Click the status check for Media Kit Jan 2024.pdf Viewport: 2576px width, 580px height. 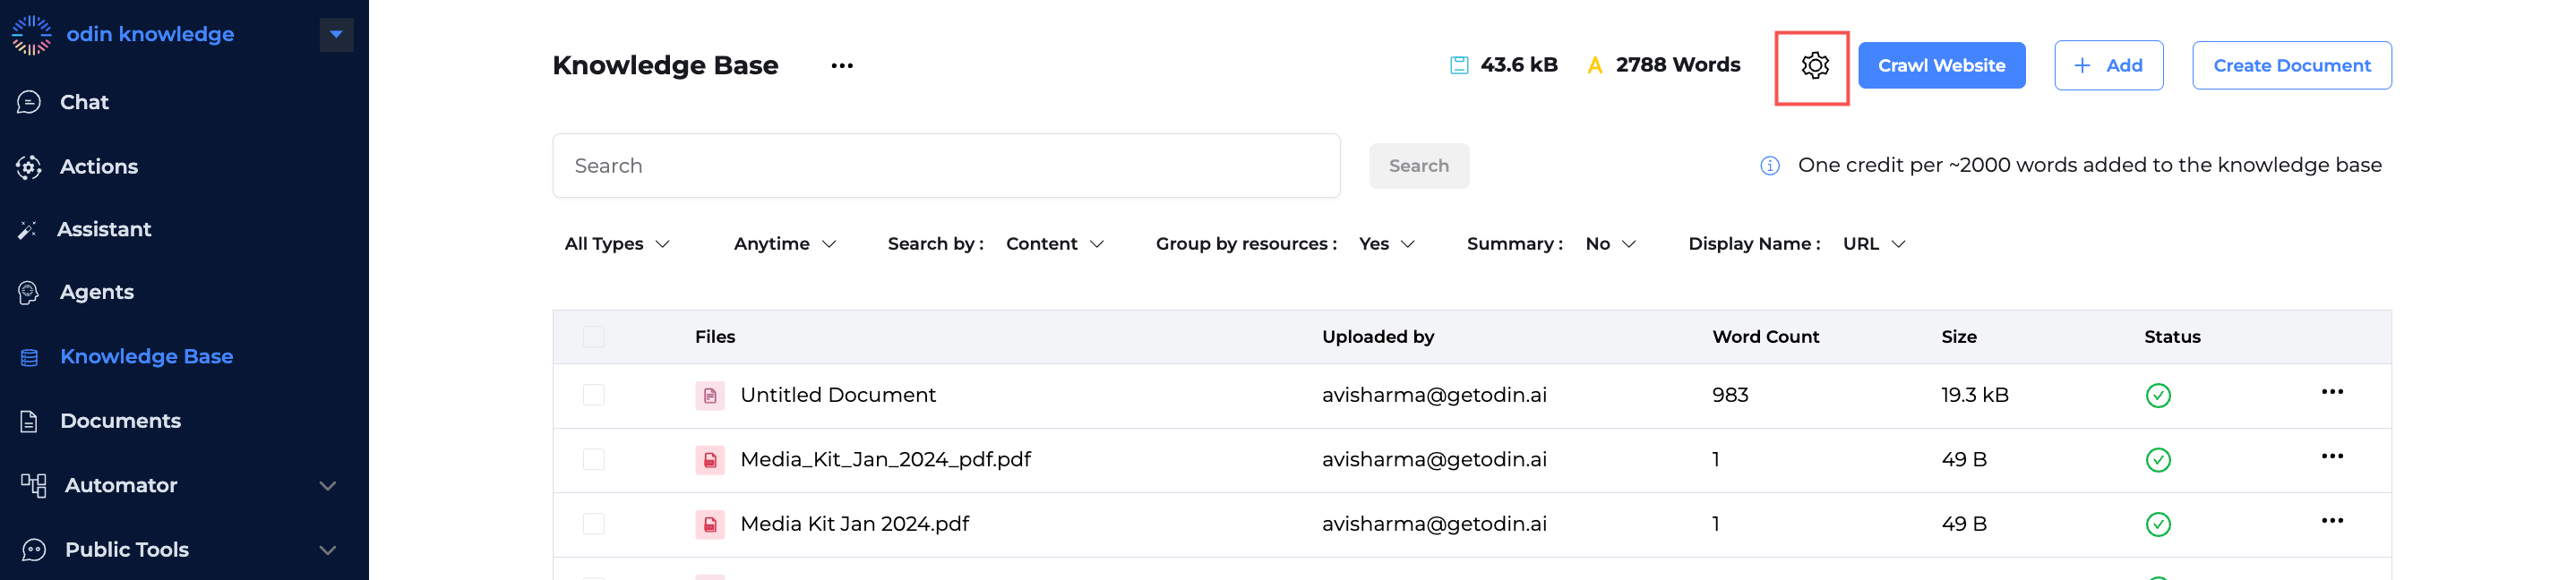[x=2158, y=524]
